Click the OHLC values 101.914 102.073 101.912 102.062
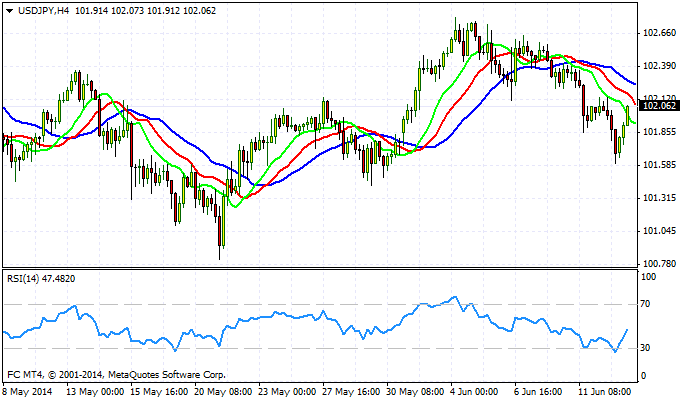The image size is (680, 400). click(x=146, y=11)
